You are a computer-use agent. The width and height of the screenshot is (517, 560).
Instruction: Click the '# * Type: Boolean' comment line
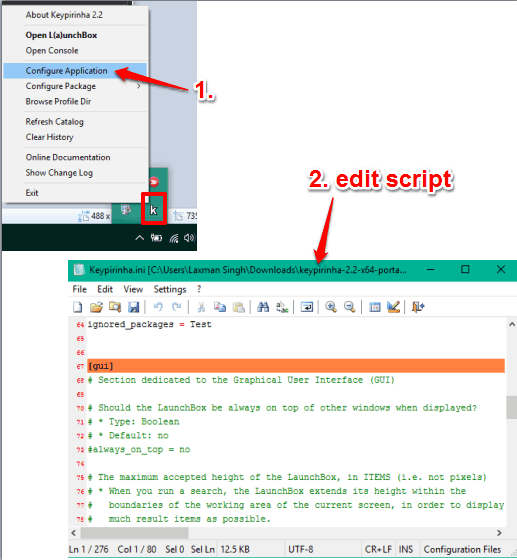[134, 422]
